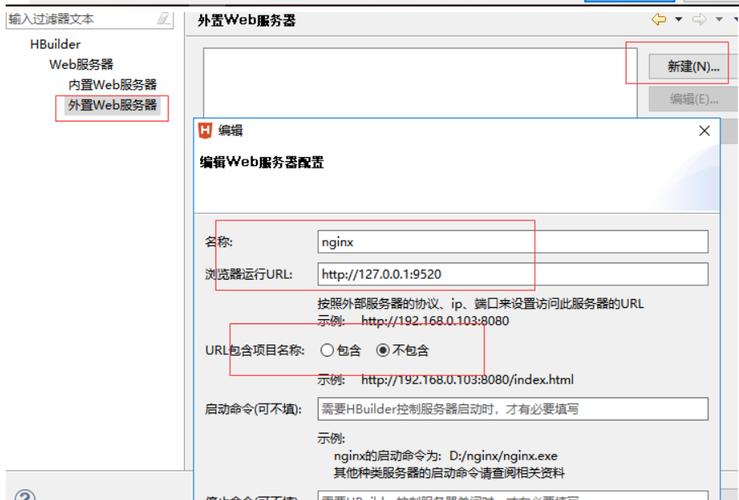Open the back history dropdown arrow
The image size is (739, 500).
point(679,19)
